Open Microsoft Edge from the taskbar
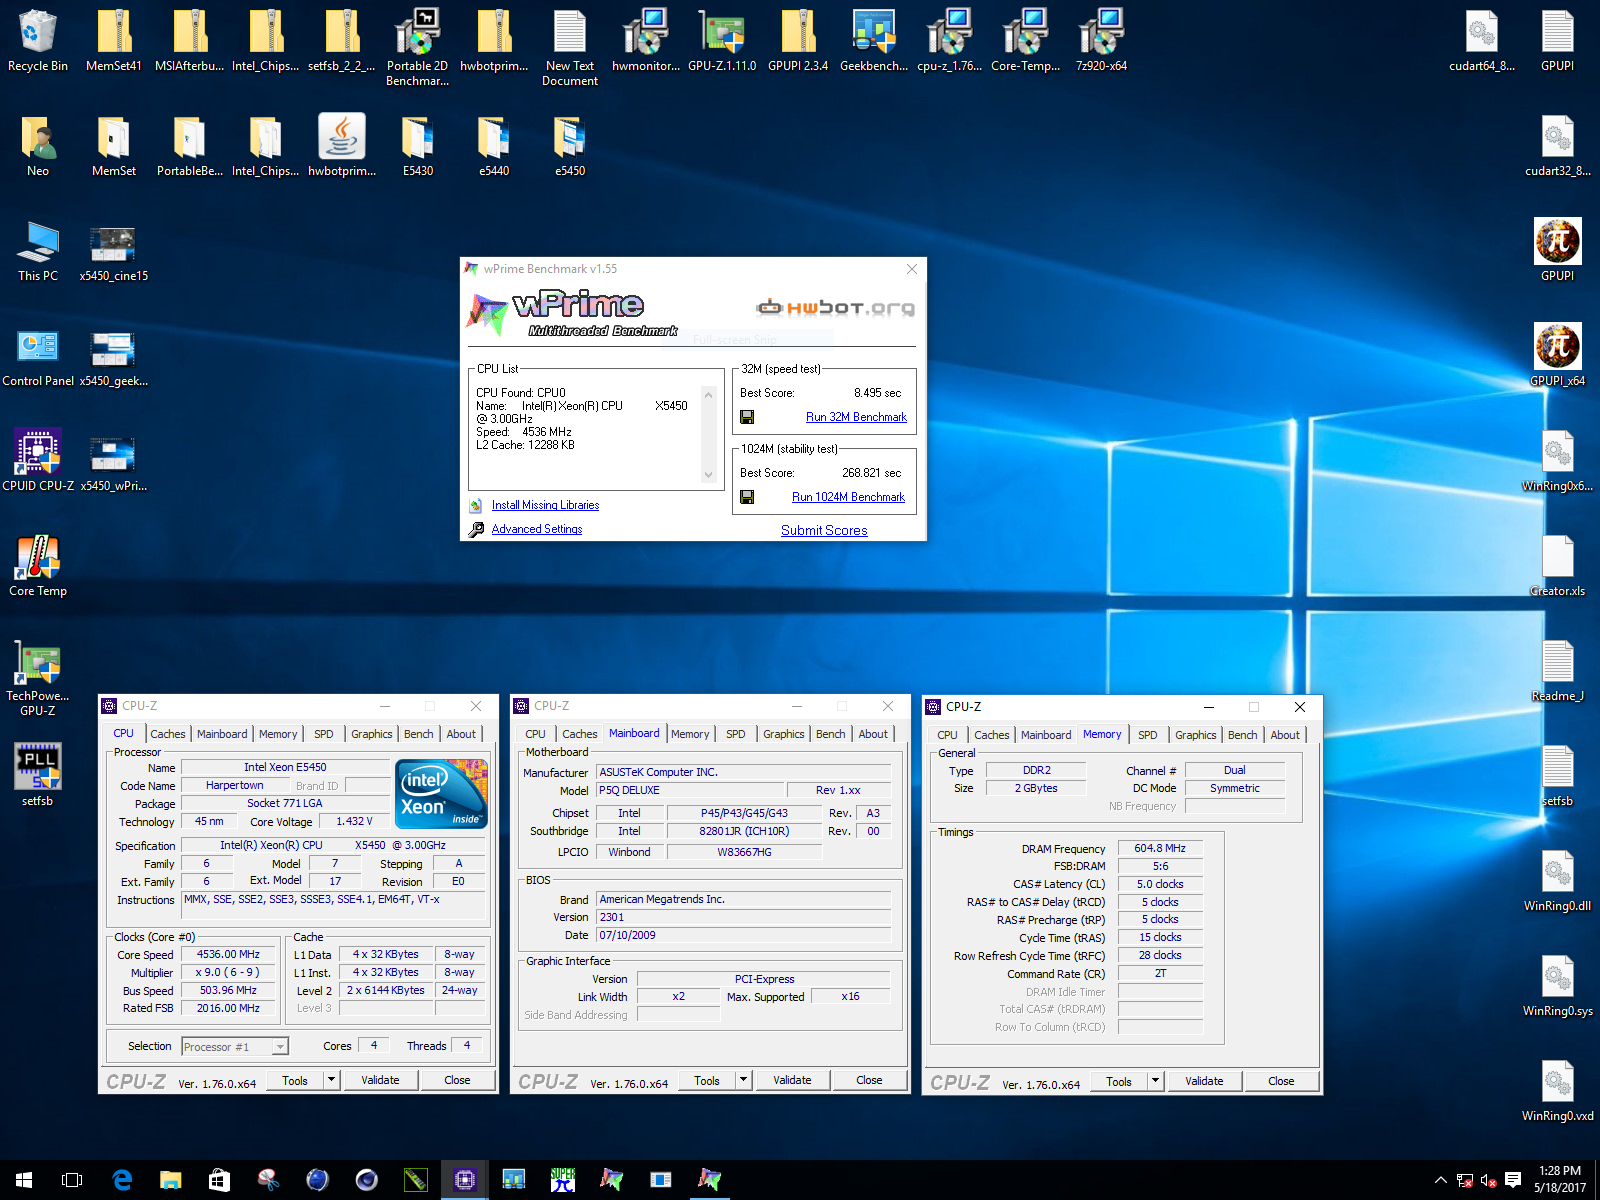This screenshot has width=1600, height=1200. pos(122,1180)
